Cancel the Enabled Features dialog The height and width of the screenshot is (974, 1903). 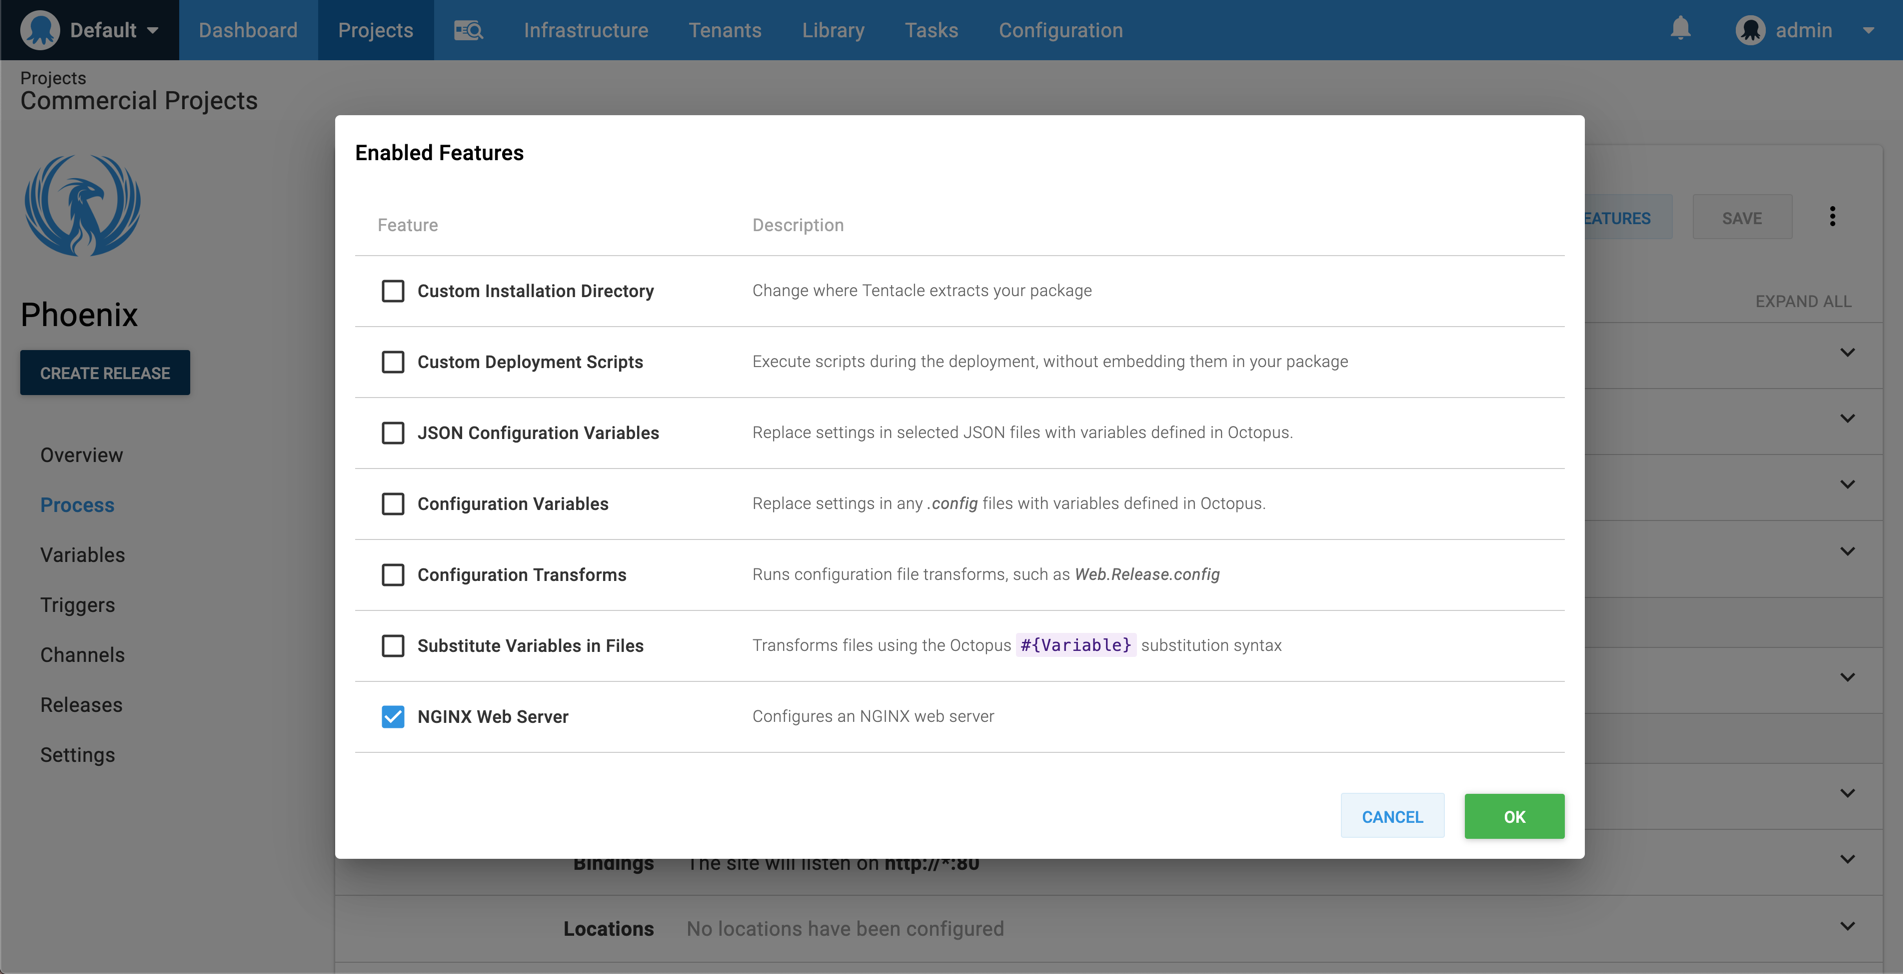coord(1392,816)
